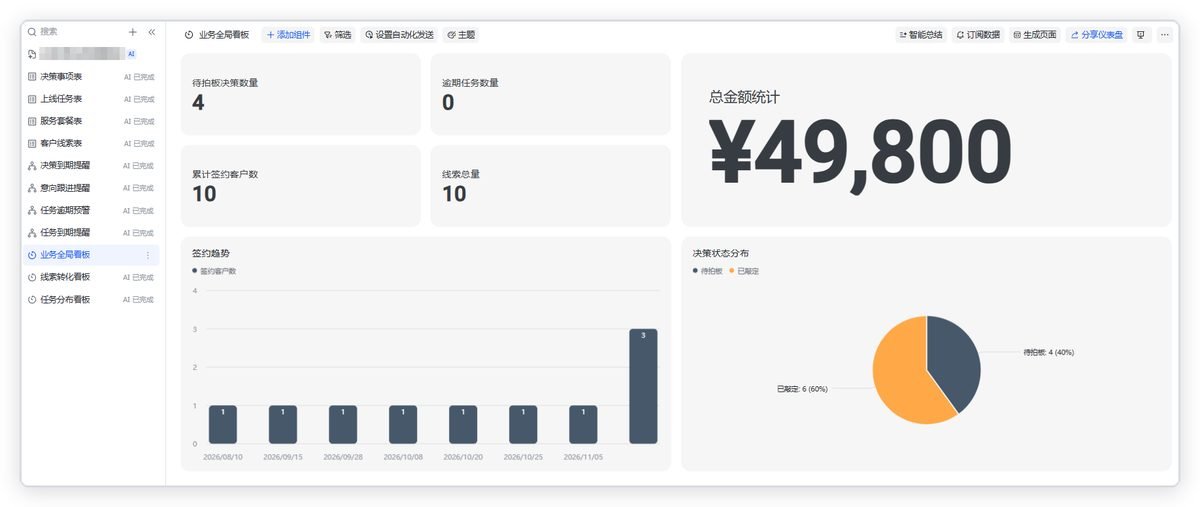1200x507 pixels.
Task: Open 任务到期提醒 workflow
Action: click(x=91, y=232)
